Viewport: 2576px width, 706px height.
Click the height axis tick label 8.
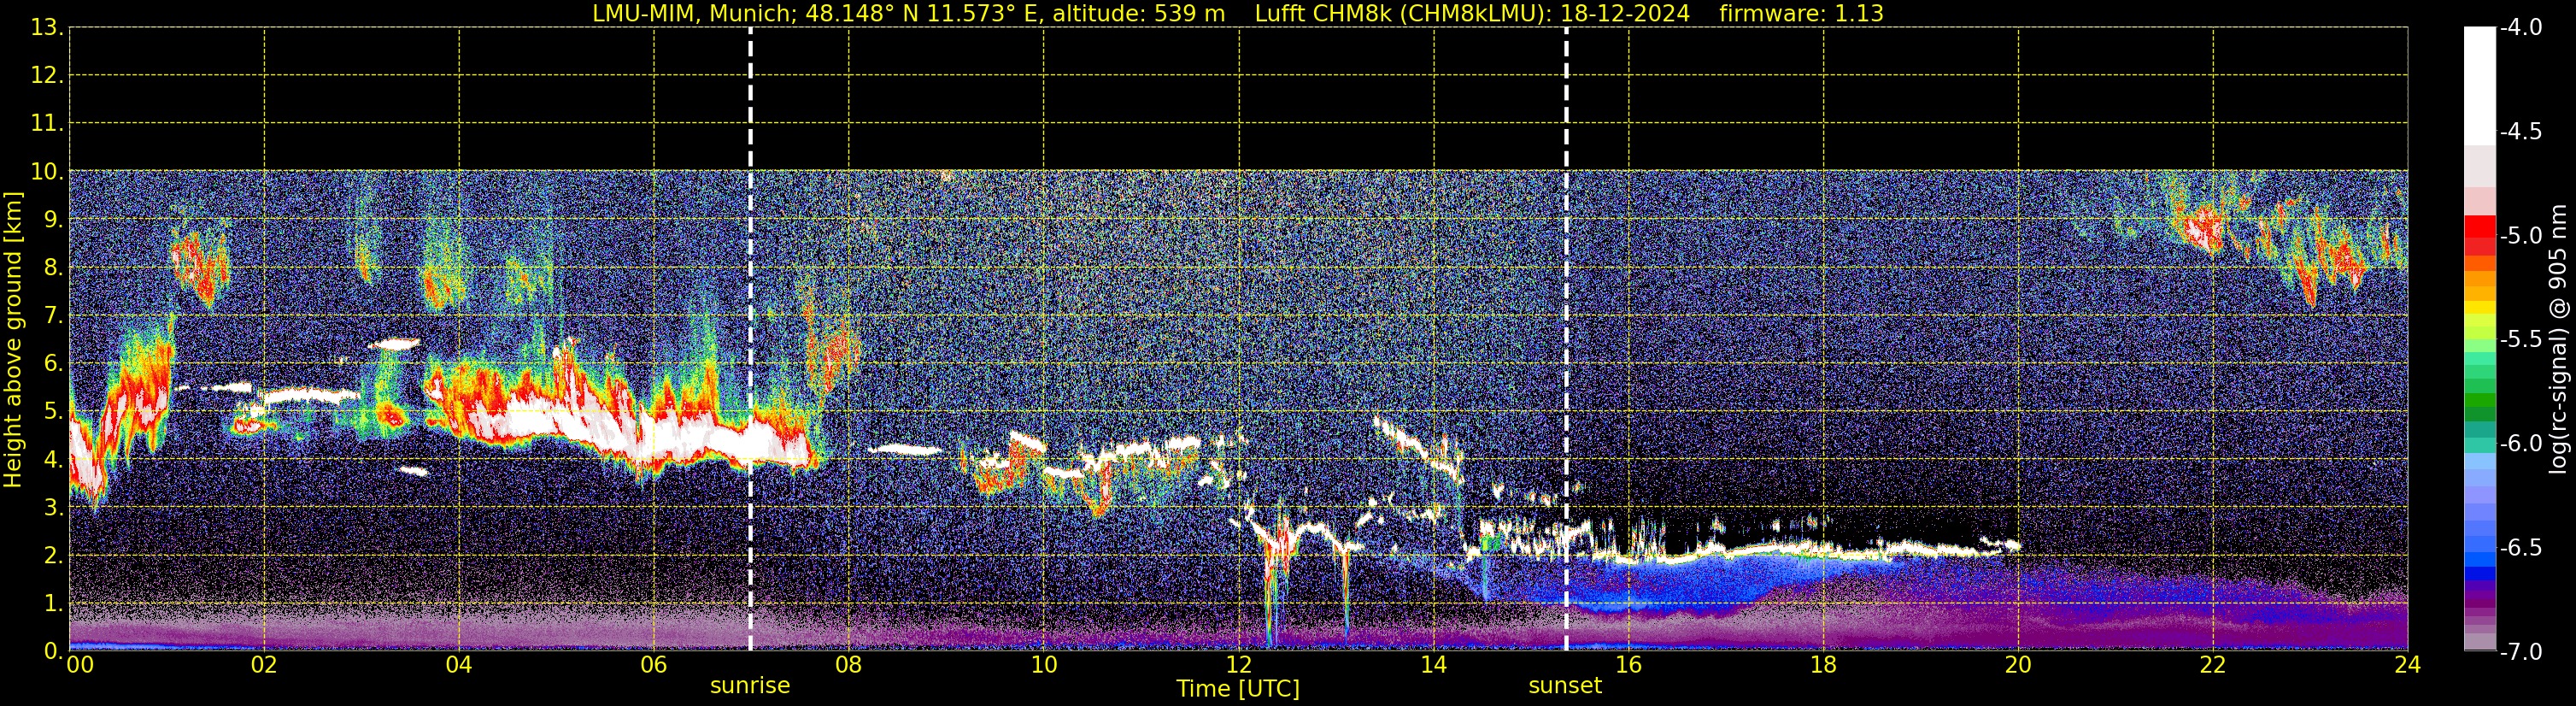pos(52,268)
